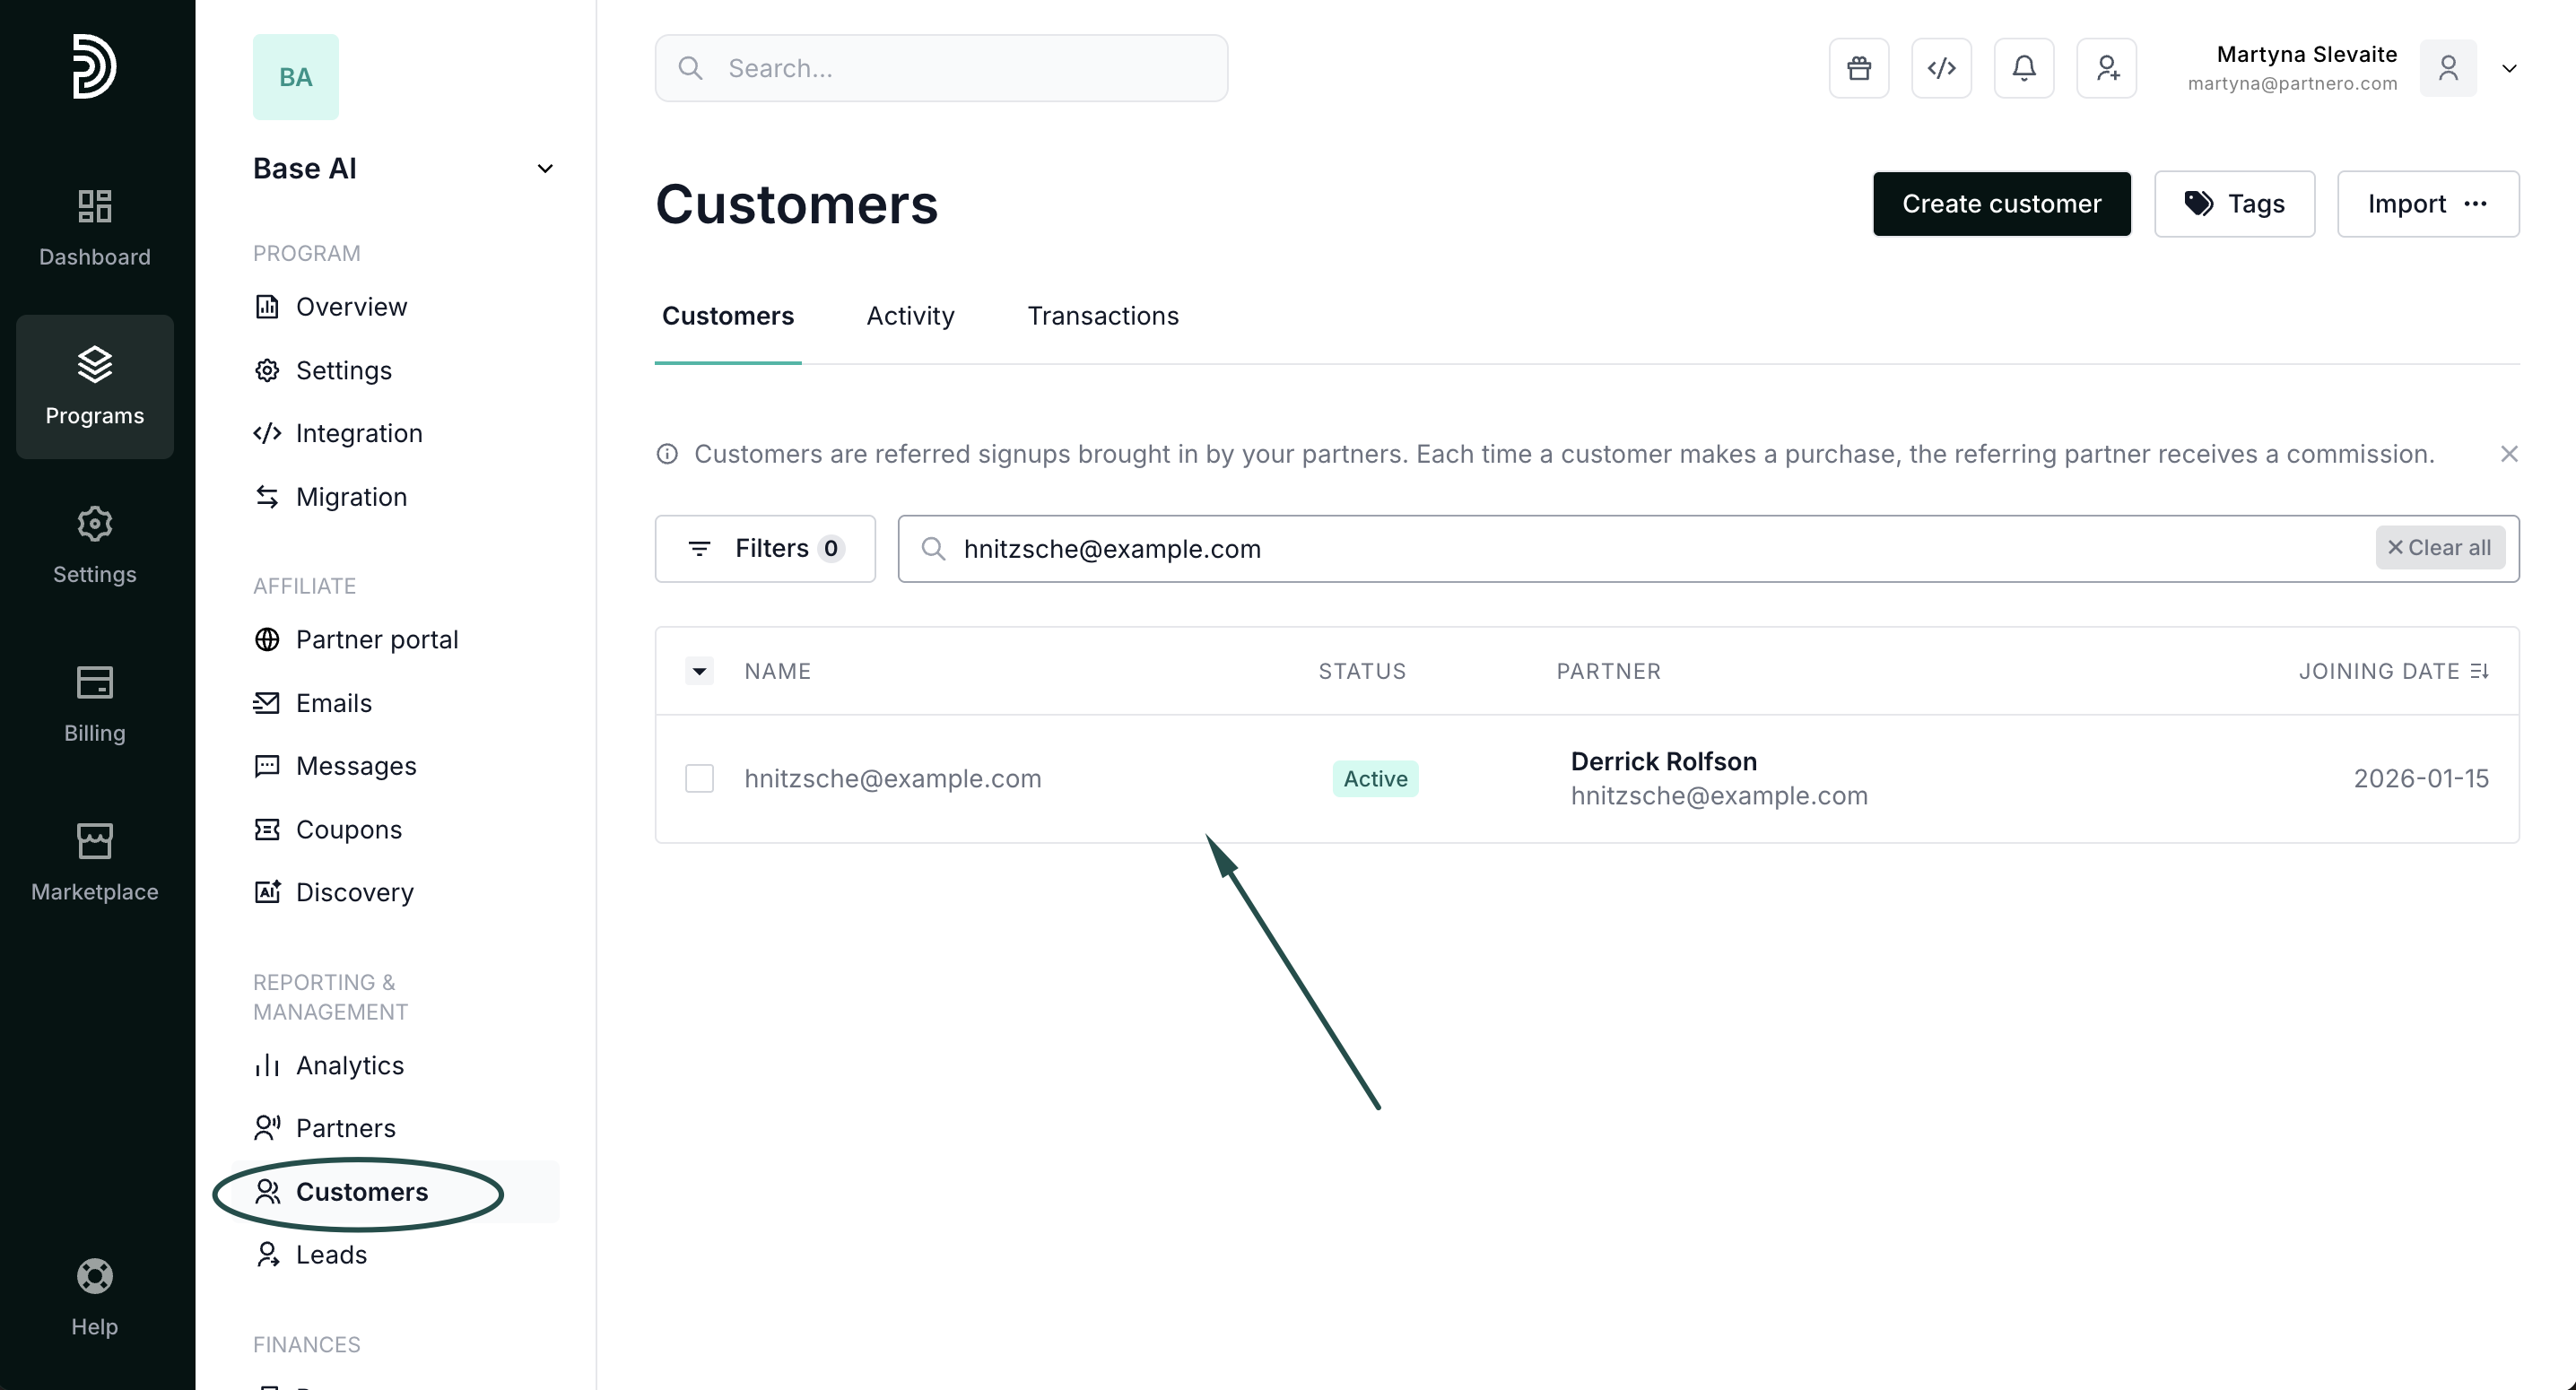This screenshot has width=2576, height=1390.
Task: Open the Import more options menu
Action: (x=2475, y=204)
